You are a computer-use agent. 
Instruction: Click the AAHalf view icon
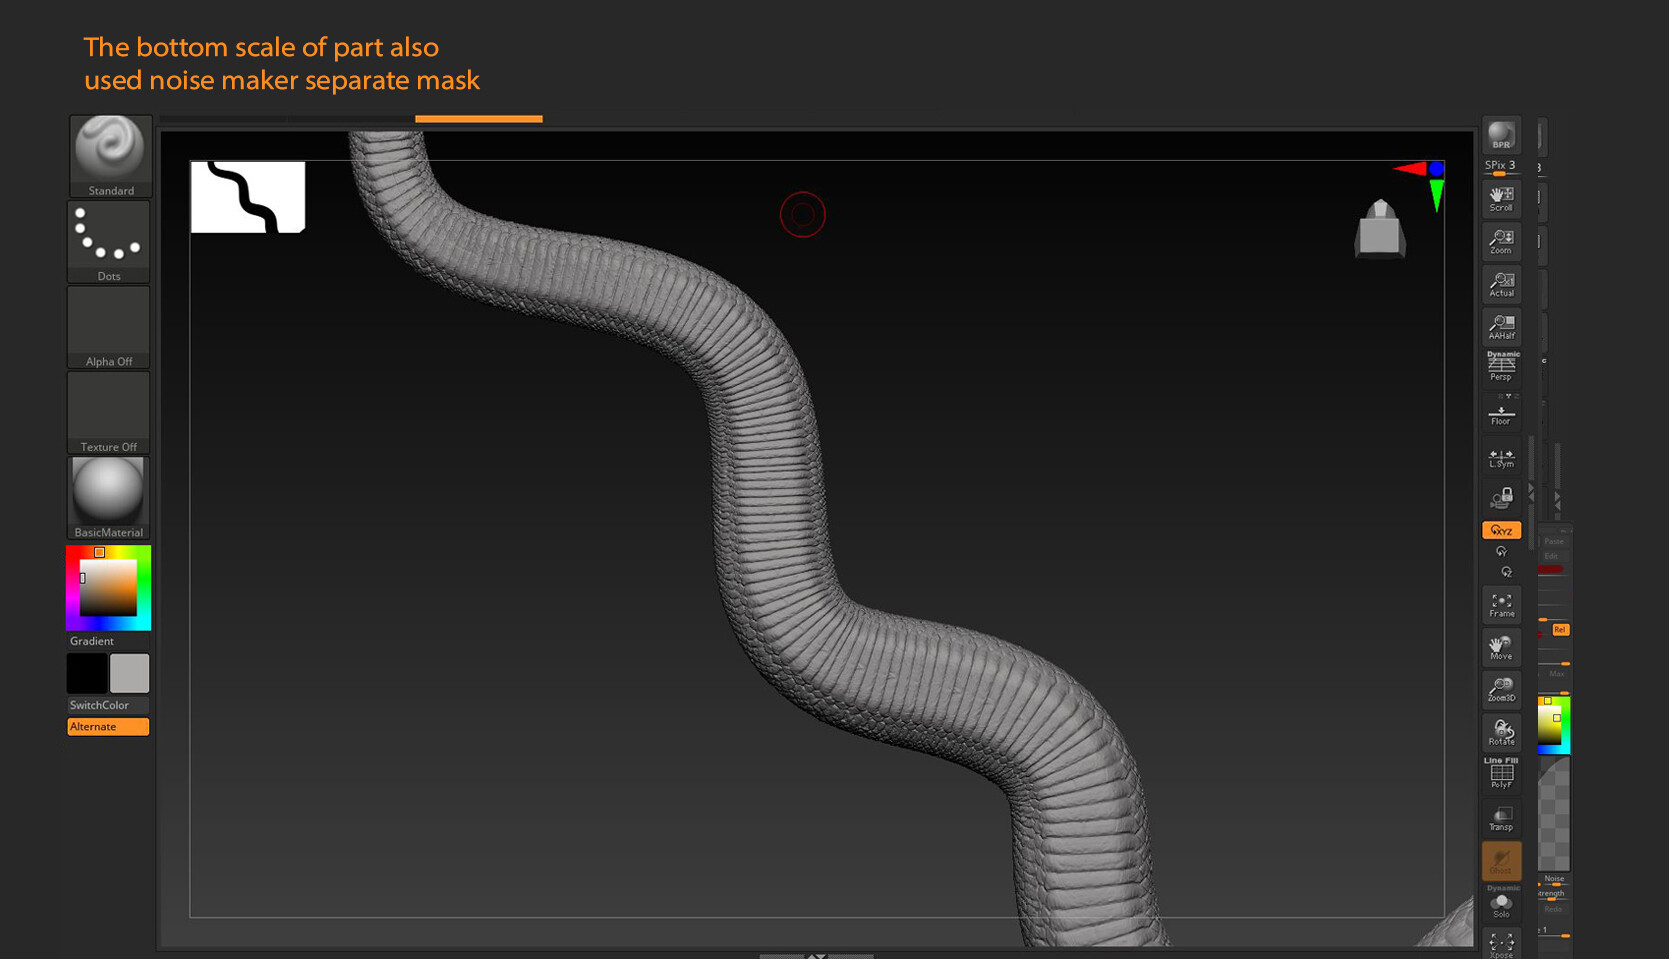[x=1501, y=327]
